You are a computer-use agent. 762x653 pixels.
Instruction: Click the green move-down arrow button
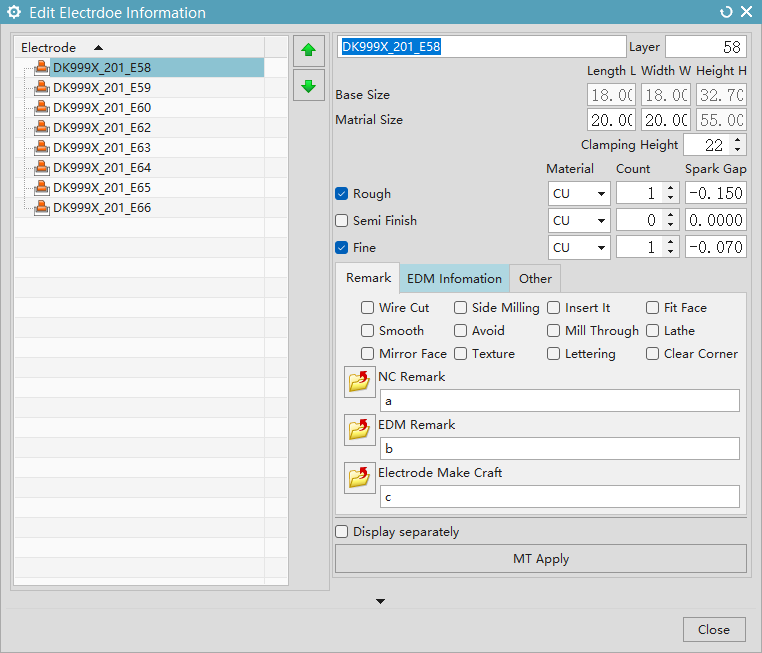pyautogui.click(x=308, y=86)
